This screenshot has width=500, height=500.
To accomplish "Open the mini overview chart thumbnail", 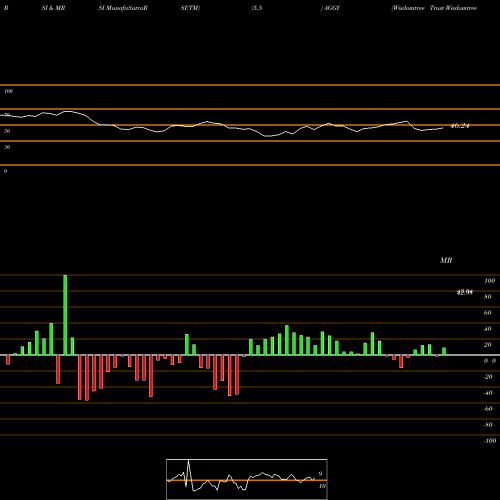I will click(247, 479).
